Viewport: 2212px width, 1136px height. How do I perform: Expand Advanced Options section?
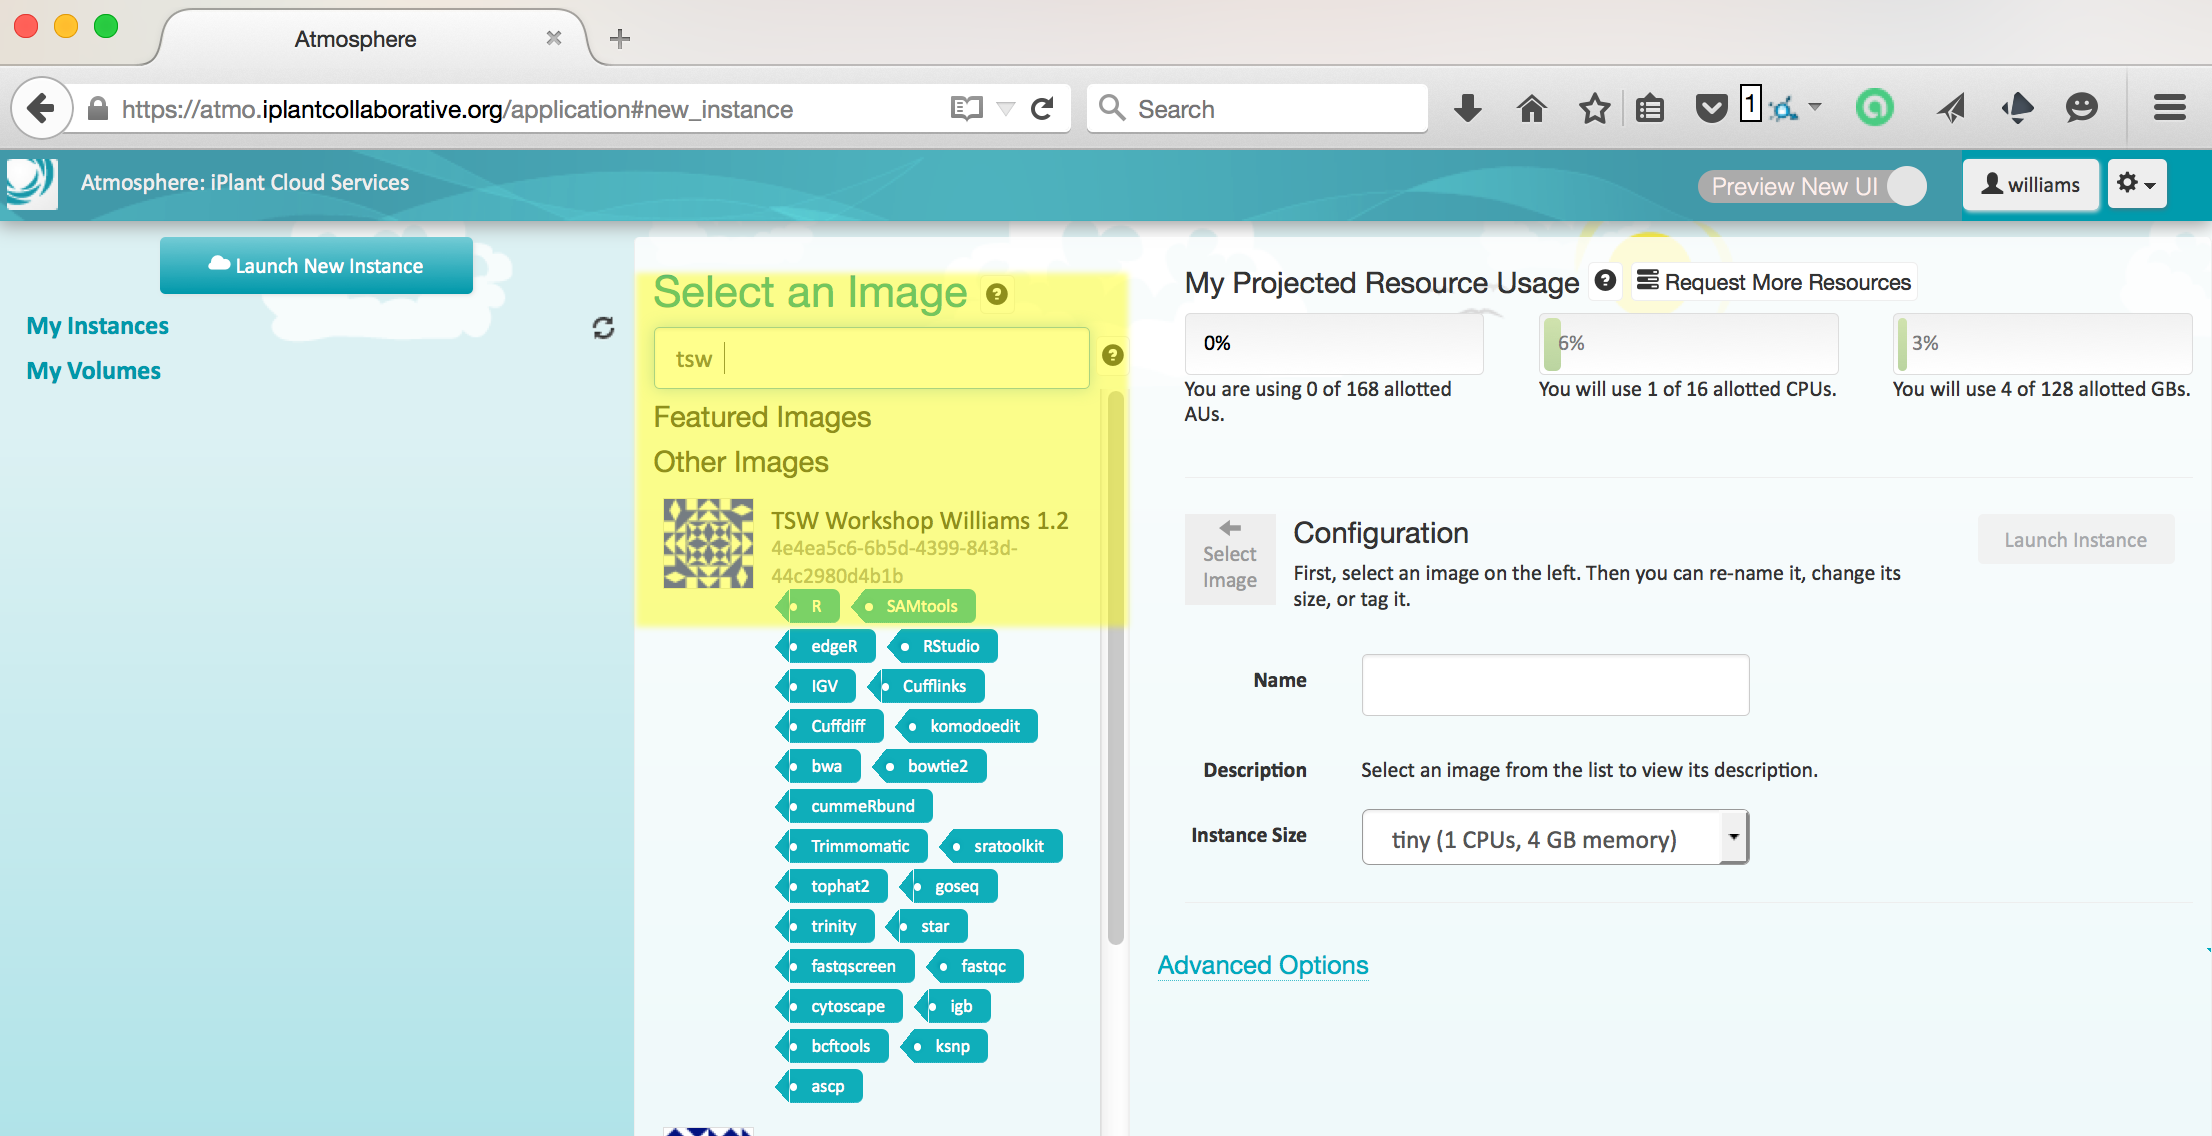pos(1262,965)
